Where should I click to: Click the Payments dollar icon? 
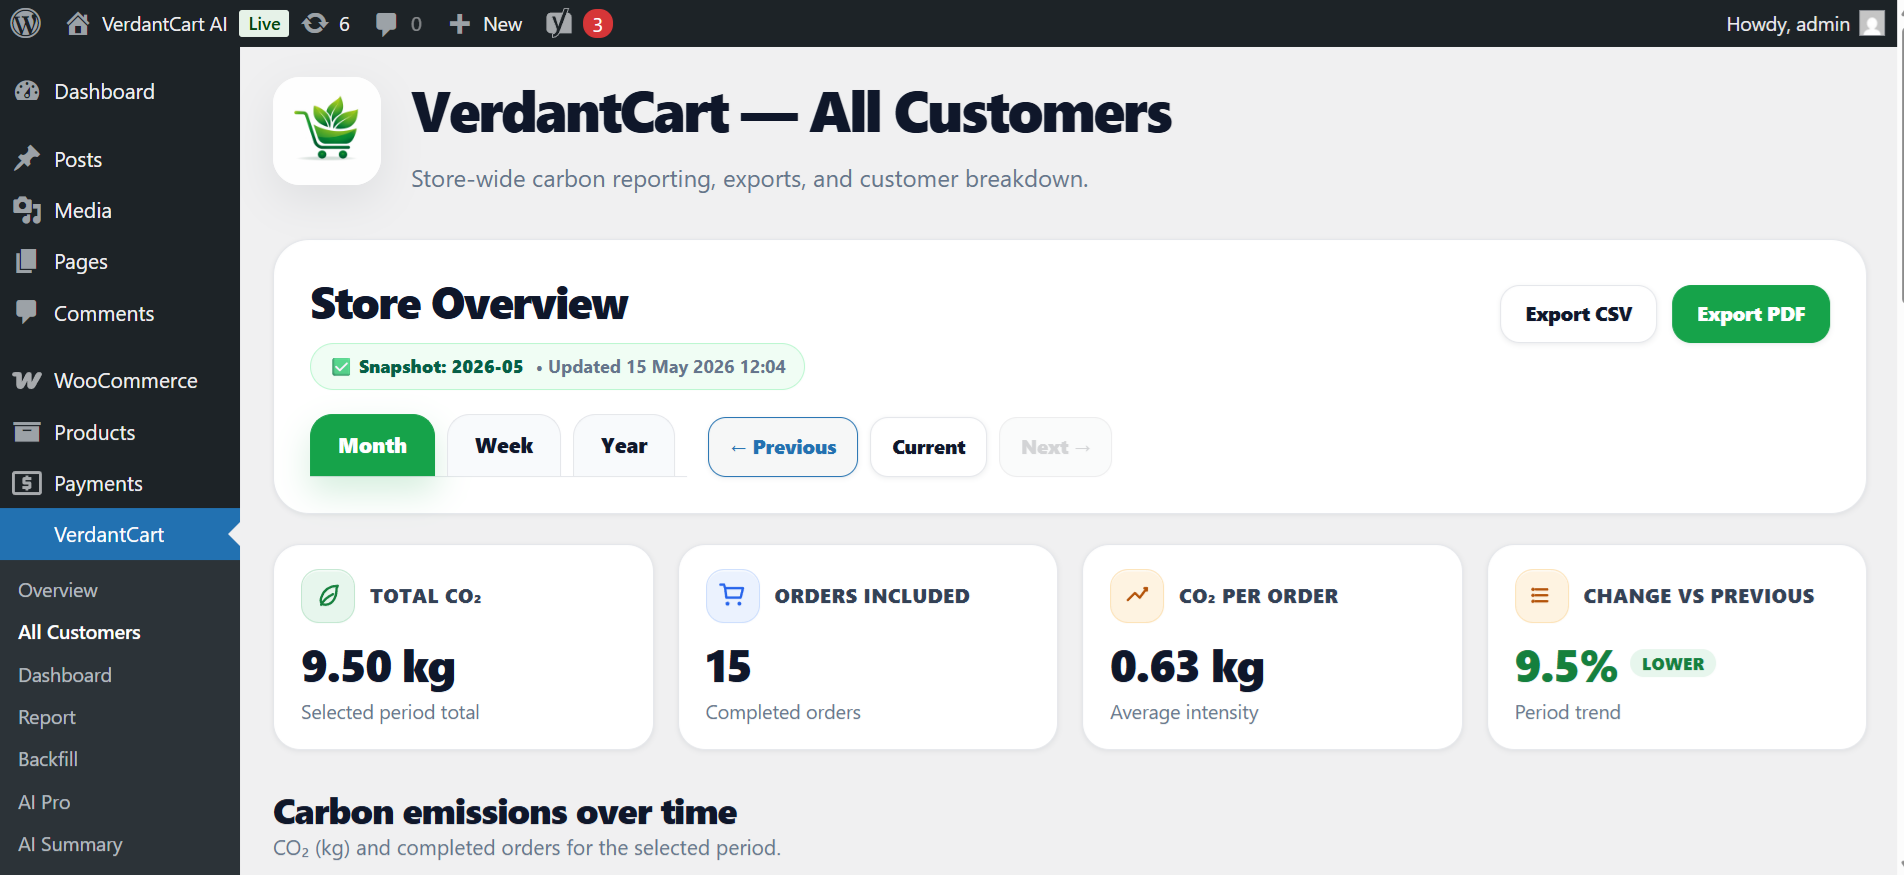pyautogui.click(x=27, y=483)
